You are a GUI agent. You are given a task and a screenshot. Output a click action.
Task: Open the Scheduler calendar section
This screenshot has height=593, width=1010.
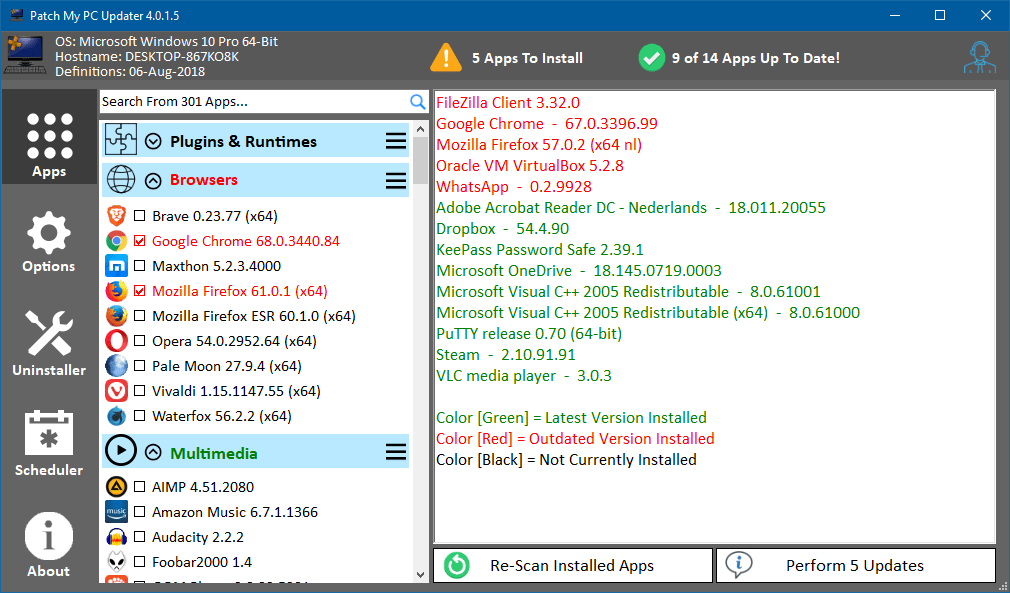(x=49, y=443)
